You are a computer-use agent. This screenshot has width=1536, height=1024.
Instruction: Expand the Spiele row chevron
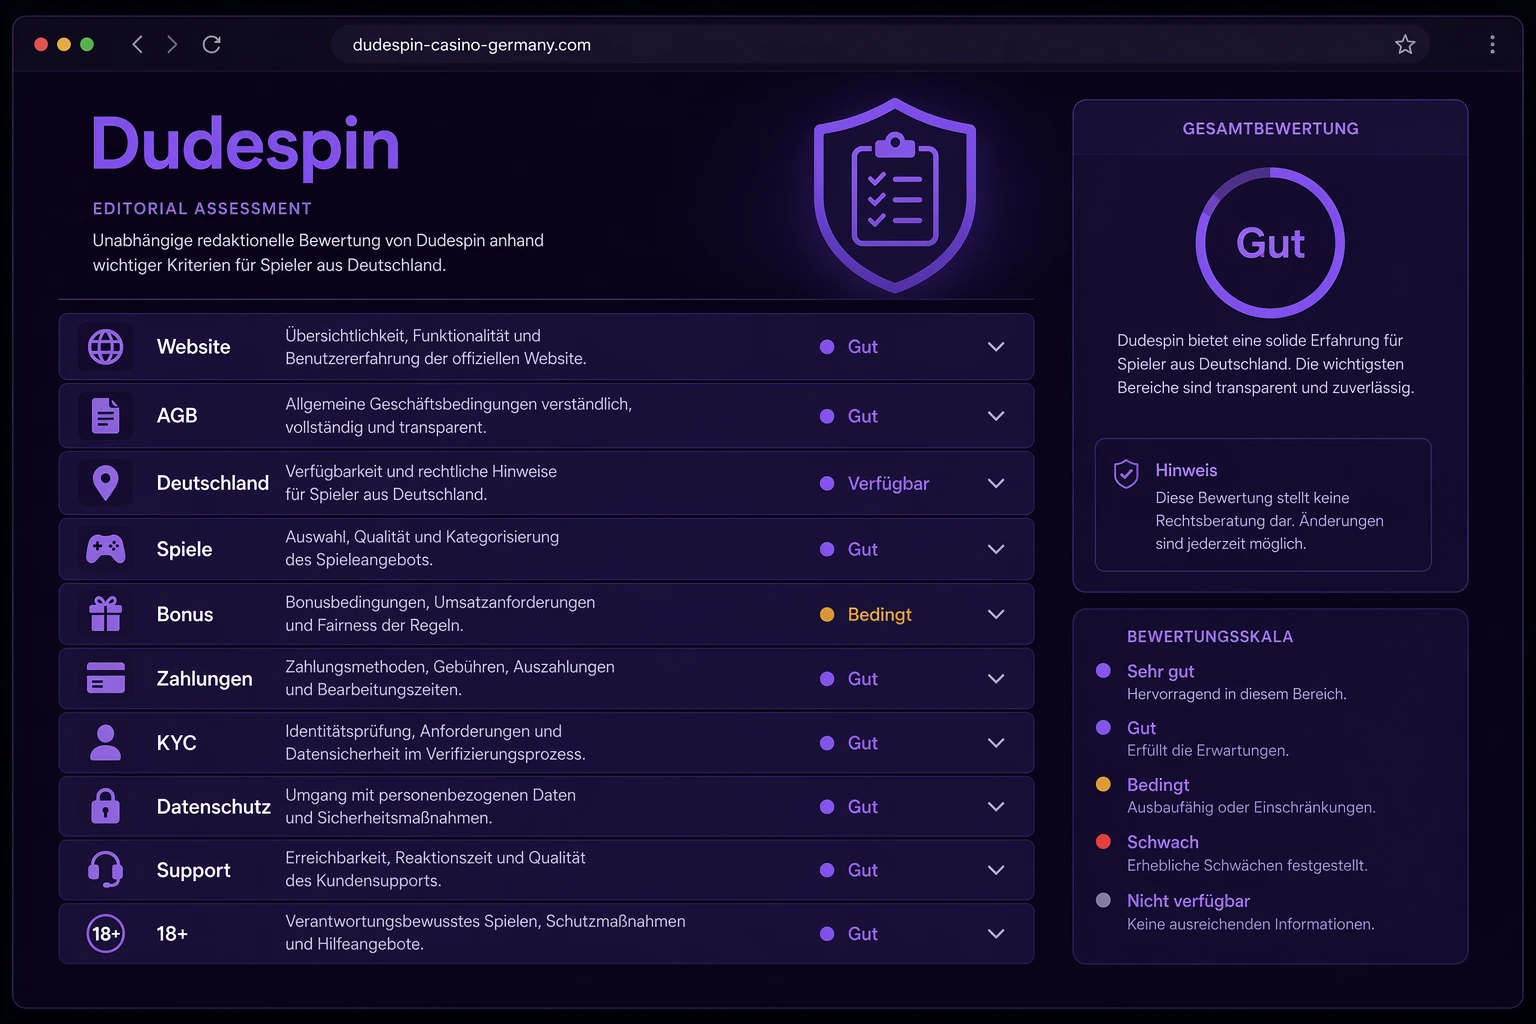point(996,549)
